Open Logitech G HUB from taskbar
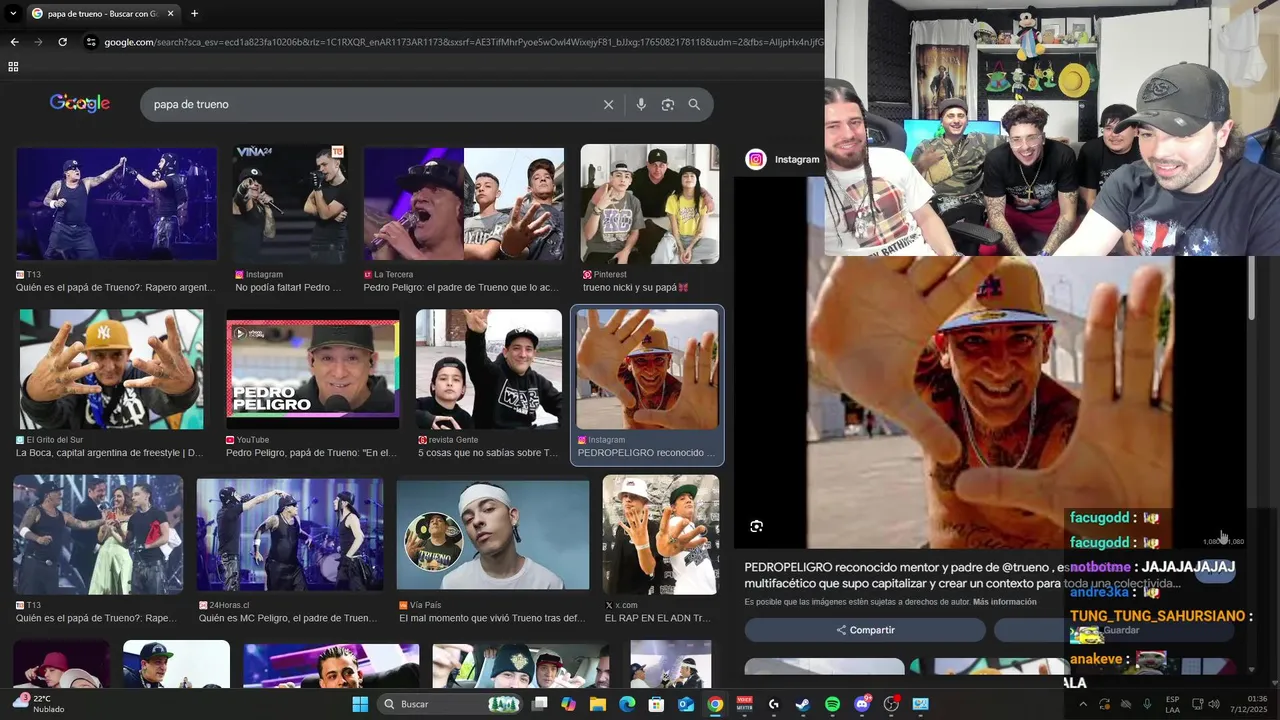The width and height of the screenshot is (1280, 720). 773,704
